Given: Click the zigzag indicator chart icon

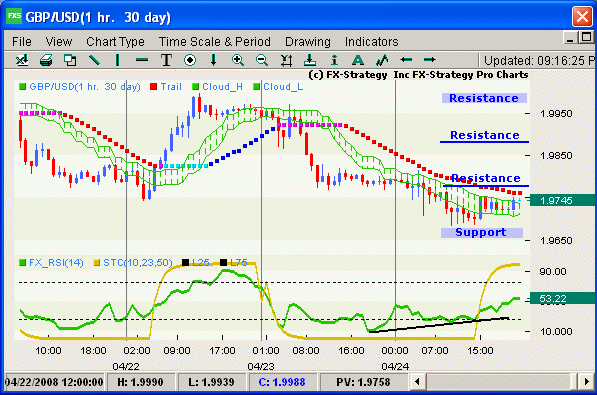Looking at the screenshot, I should pos(382,60).
